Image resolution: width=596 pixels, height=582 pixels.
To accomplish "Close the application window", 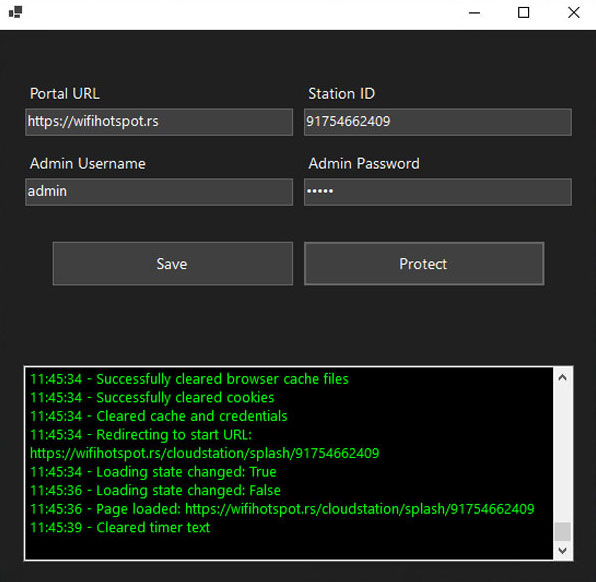I will point(574,13).
